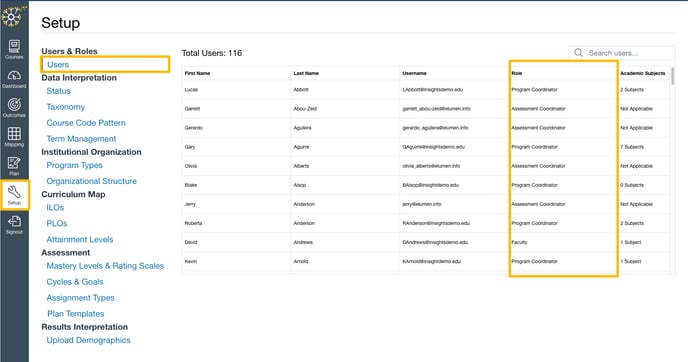Click the app logo at top left
The height and width of the screenshot is (362, 688).
pos(13,17)
